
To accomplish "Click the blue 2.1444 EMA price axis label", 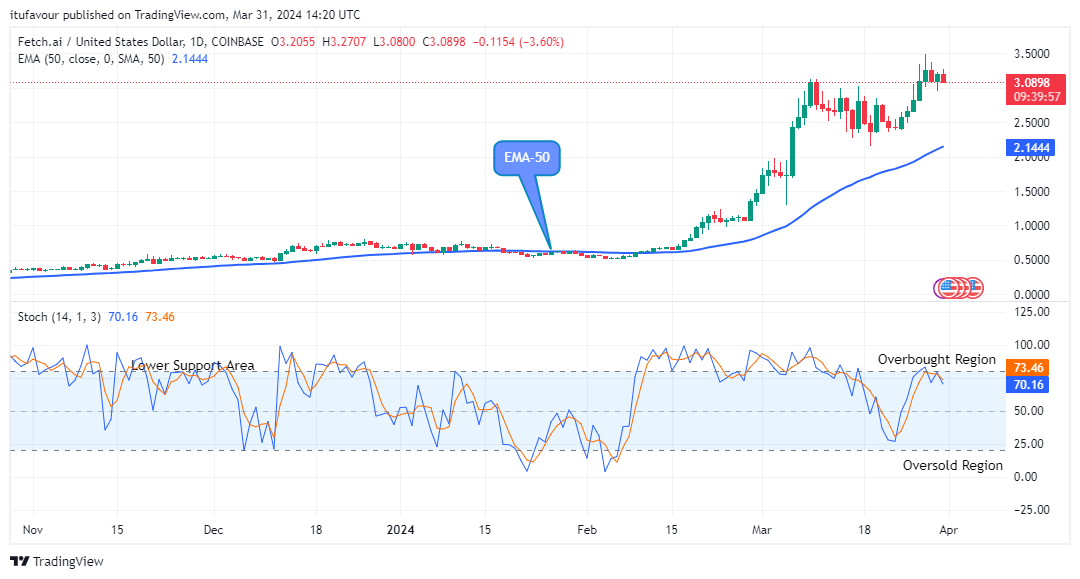I will 1032,147.
